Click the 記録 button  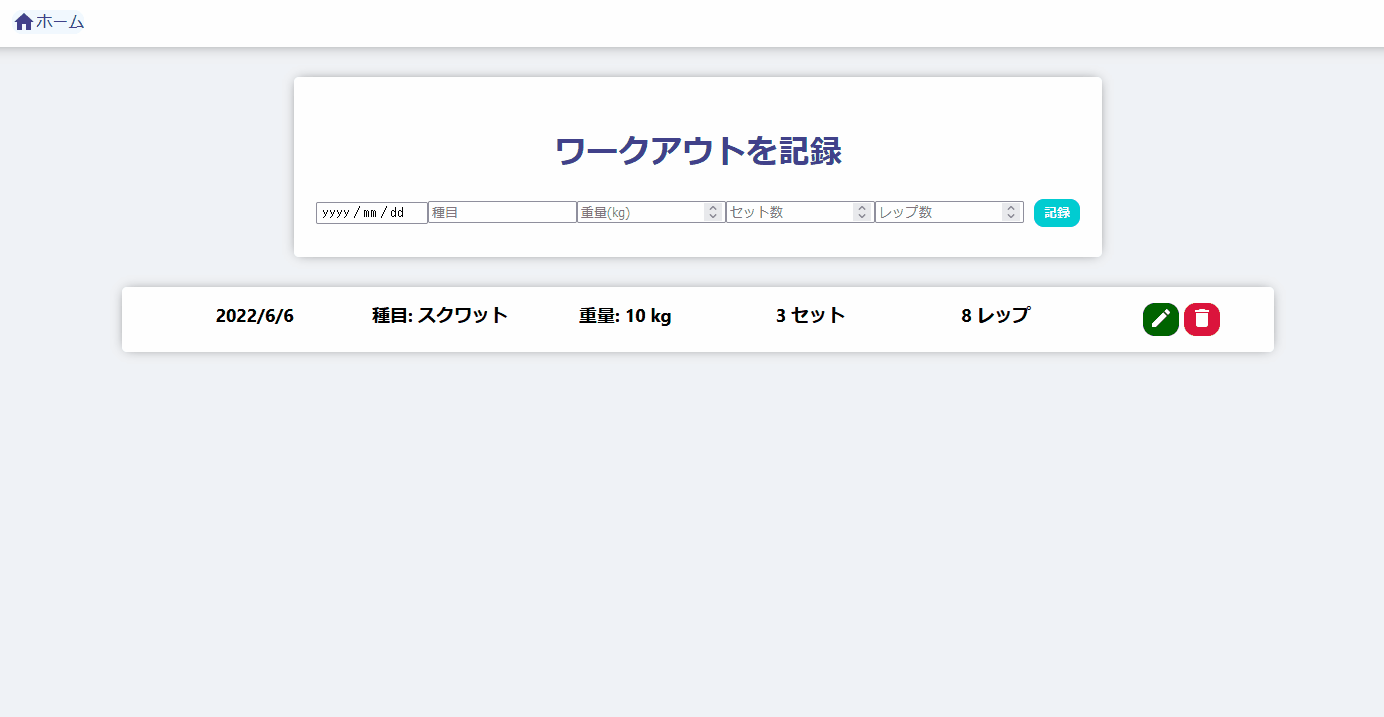(x=1057, y=213)
